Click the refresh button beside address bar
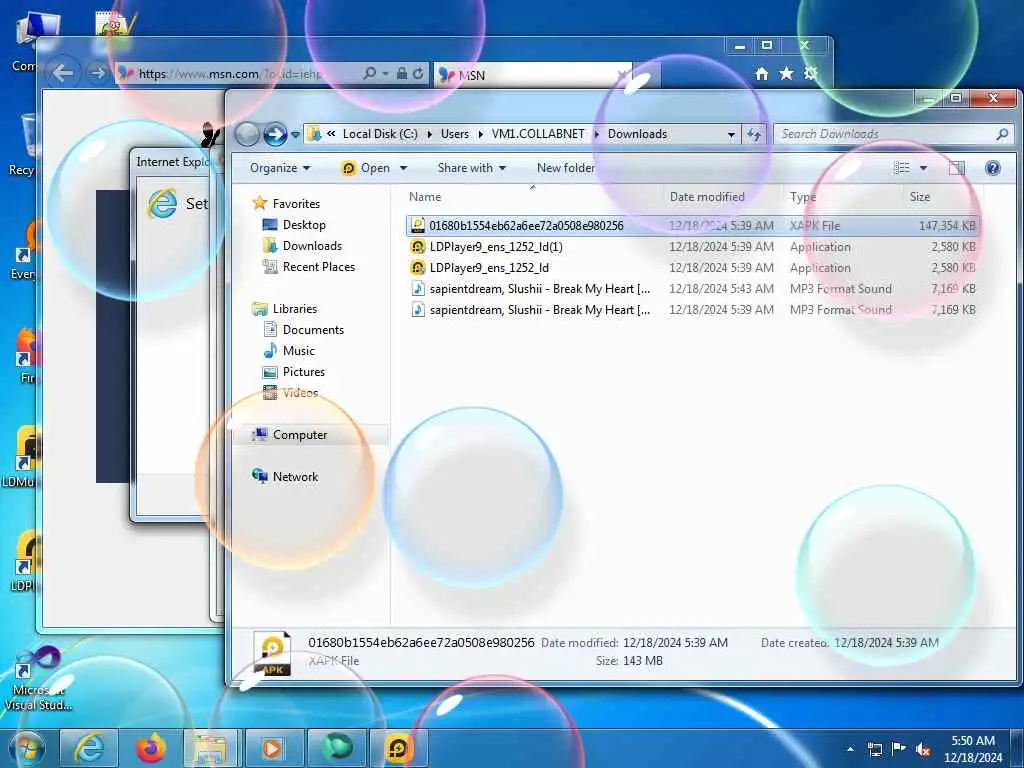Viewport: 1024px width, 768px height. point(754,135)
